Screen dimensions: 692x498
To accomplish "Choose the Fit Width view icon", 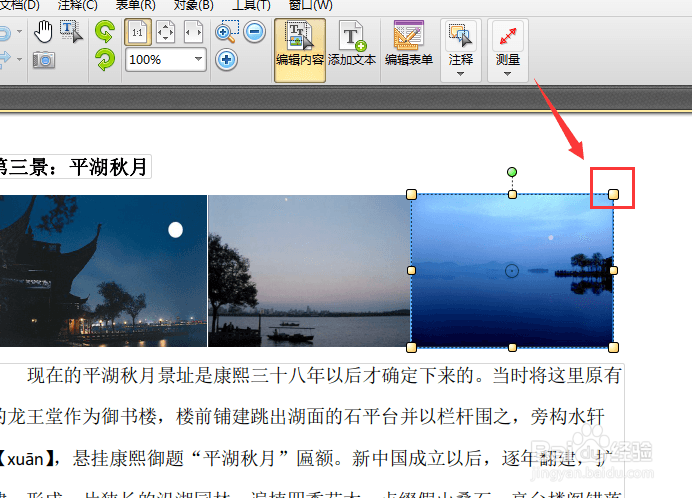I will [193, 32].
